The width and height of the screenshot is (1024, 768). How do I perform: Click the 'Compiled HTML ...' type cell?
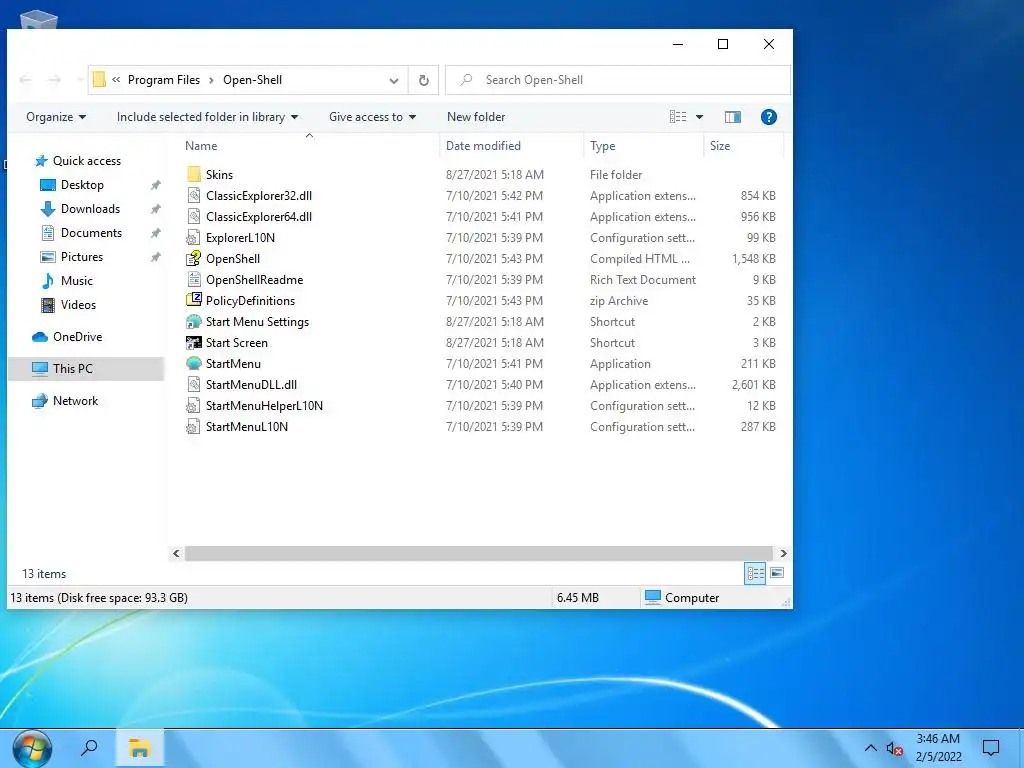click(640, 259)
